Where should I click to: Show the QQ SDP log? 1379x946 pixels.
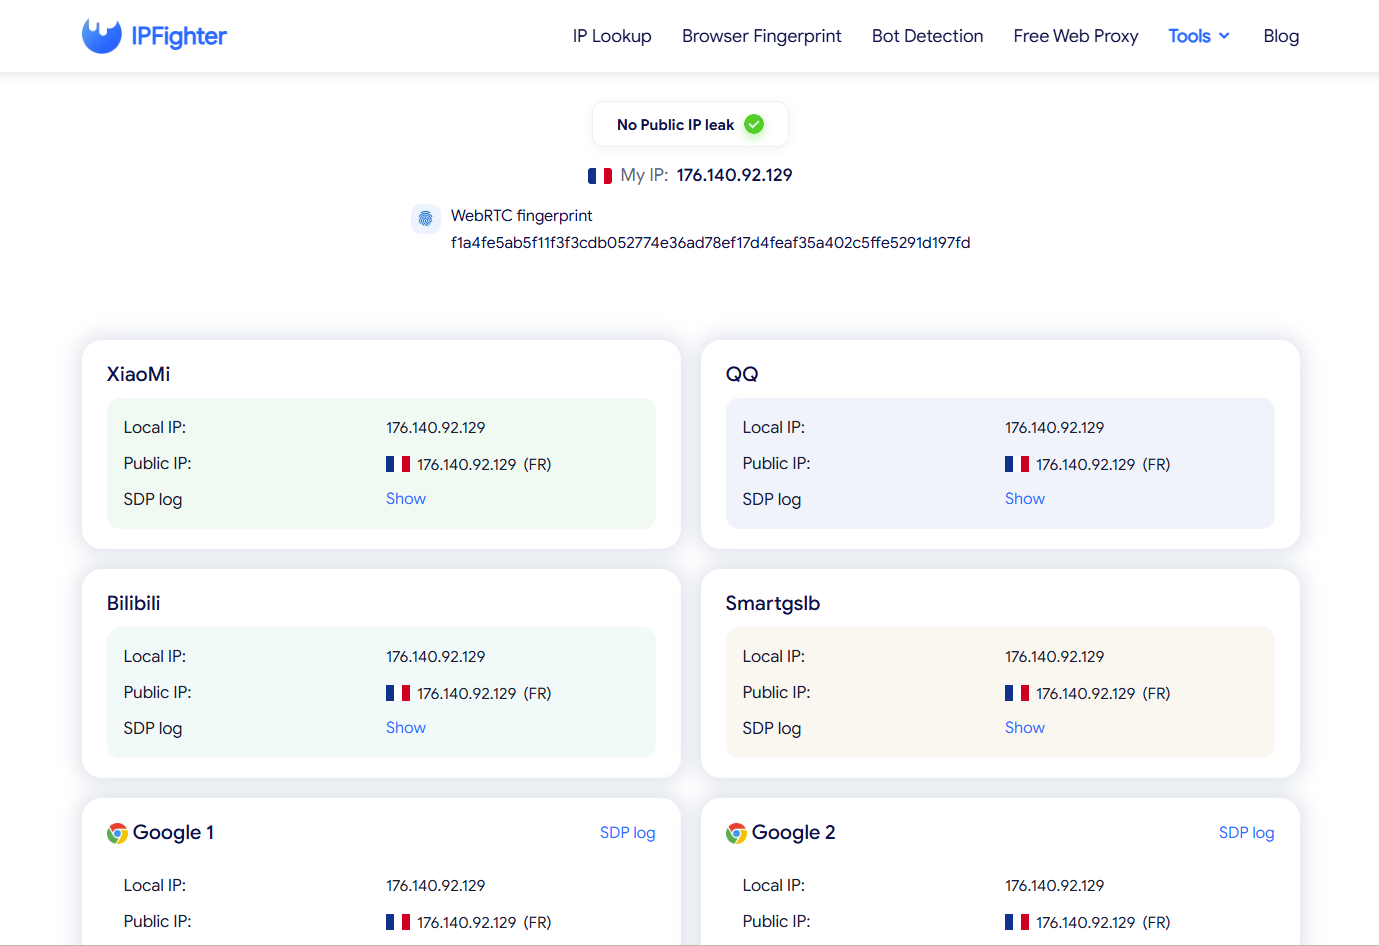pos(1025,498)
